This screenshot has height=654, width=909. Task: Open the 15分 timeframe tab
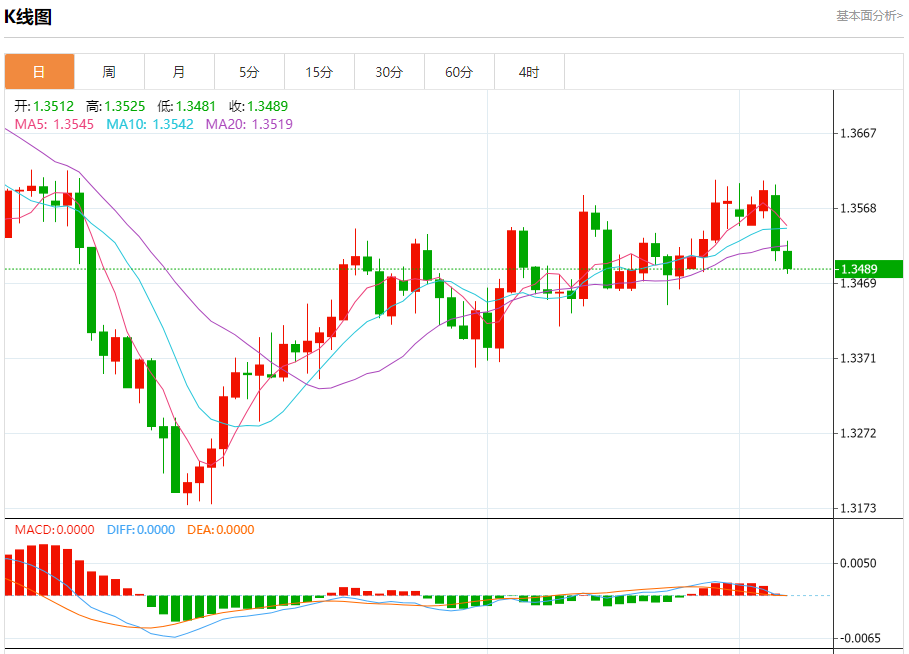point(319,72)
